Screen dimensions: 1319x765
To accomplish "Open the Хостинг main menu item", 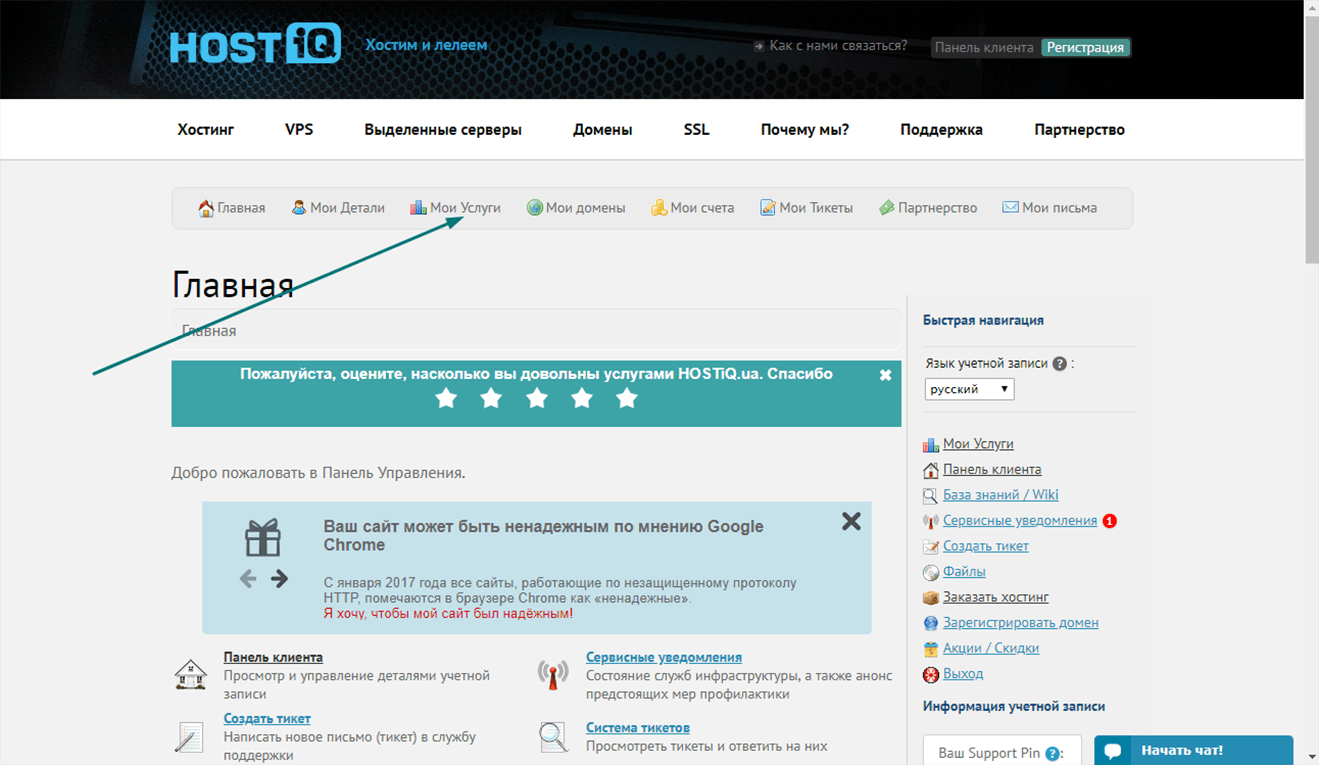I will [x=206, y=129].
